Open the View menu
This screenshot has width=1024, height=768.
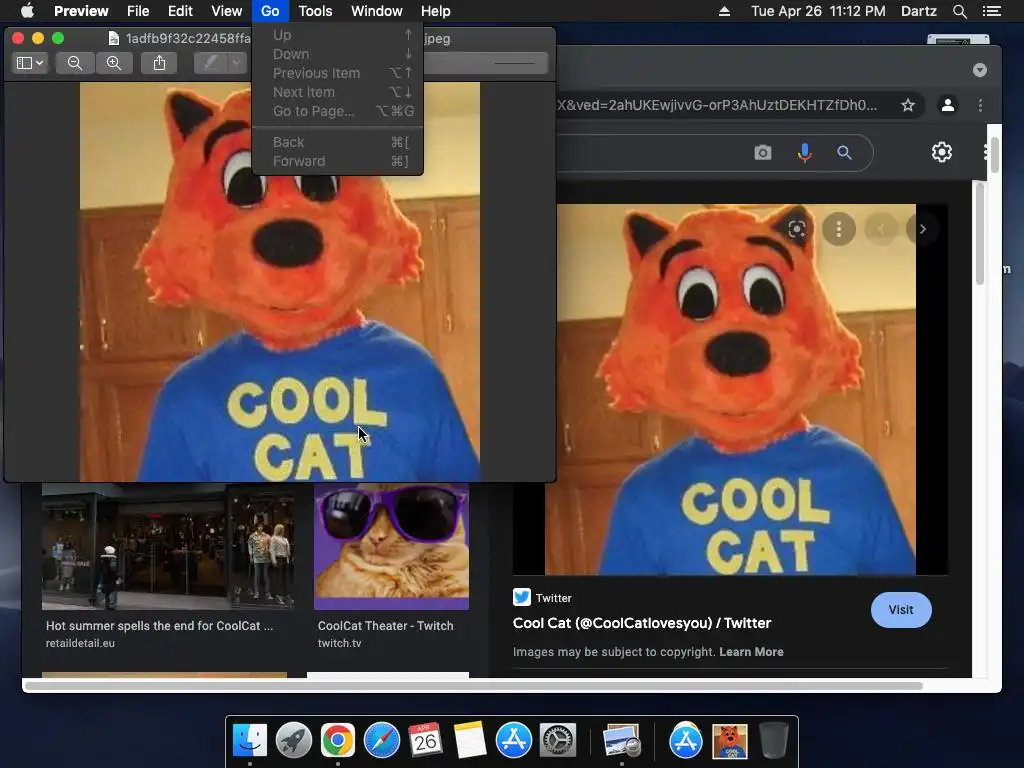coord(227,11)
